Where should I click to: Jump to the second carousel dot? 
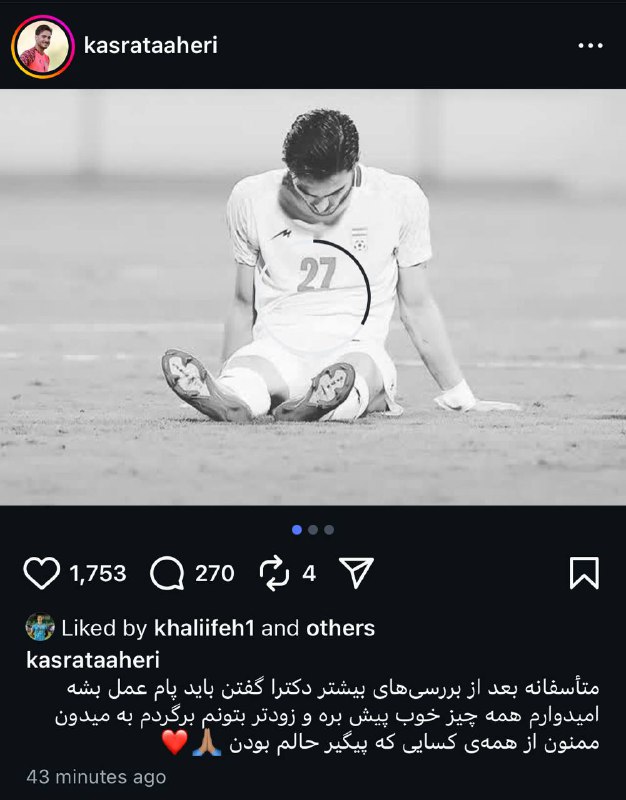313,530
